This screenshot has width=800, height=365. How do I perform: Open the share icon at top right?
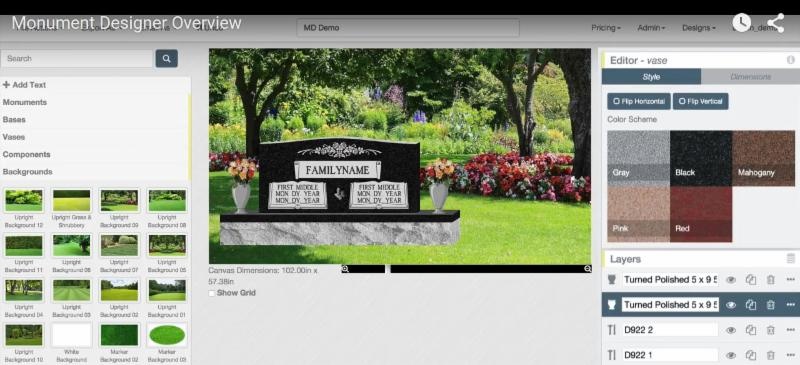tap(775, 23)
